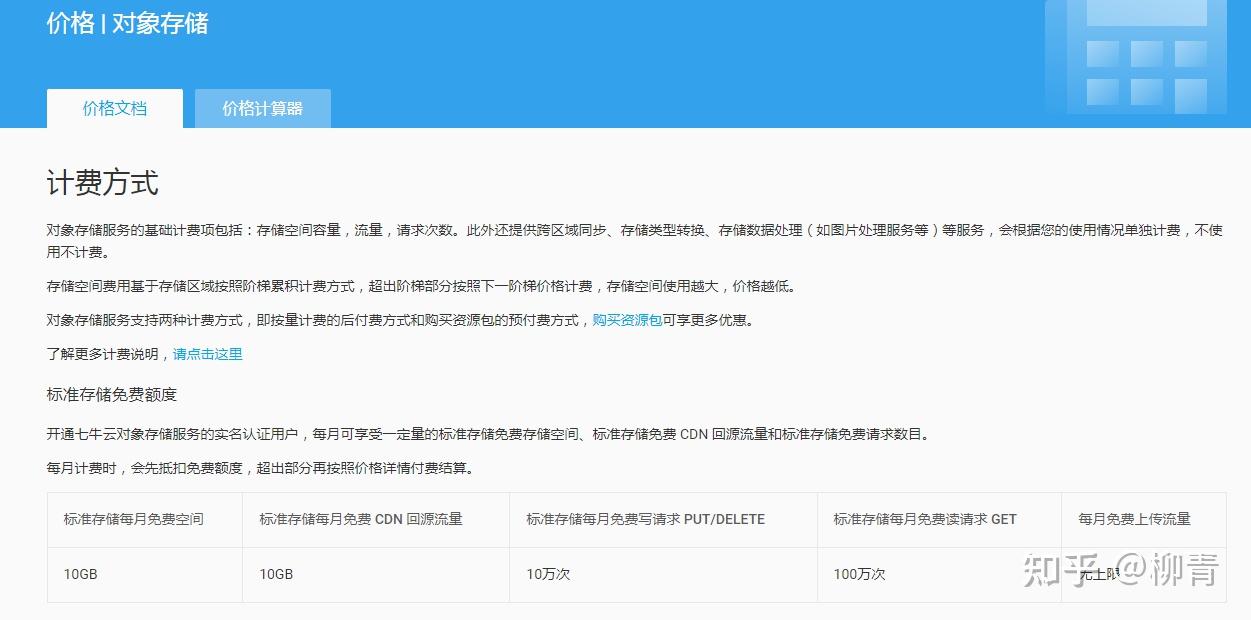Image resolution: width=1251 pixels, height=620 pixels.
Task: Click the 100万次 value in the table
Action: coord(862,575)
